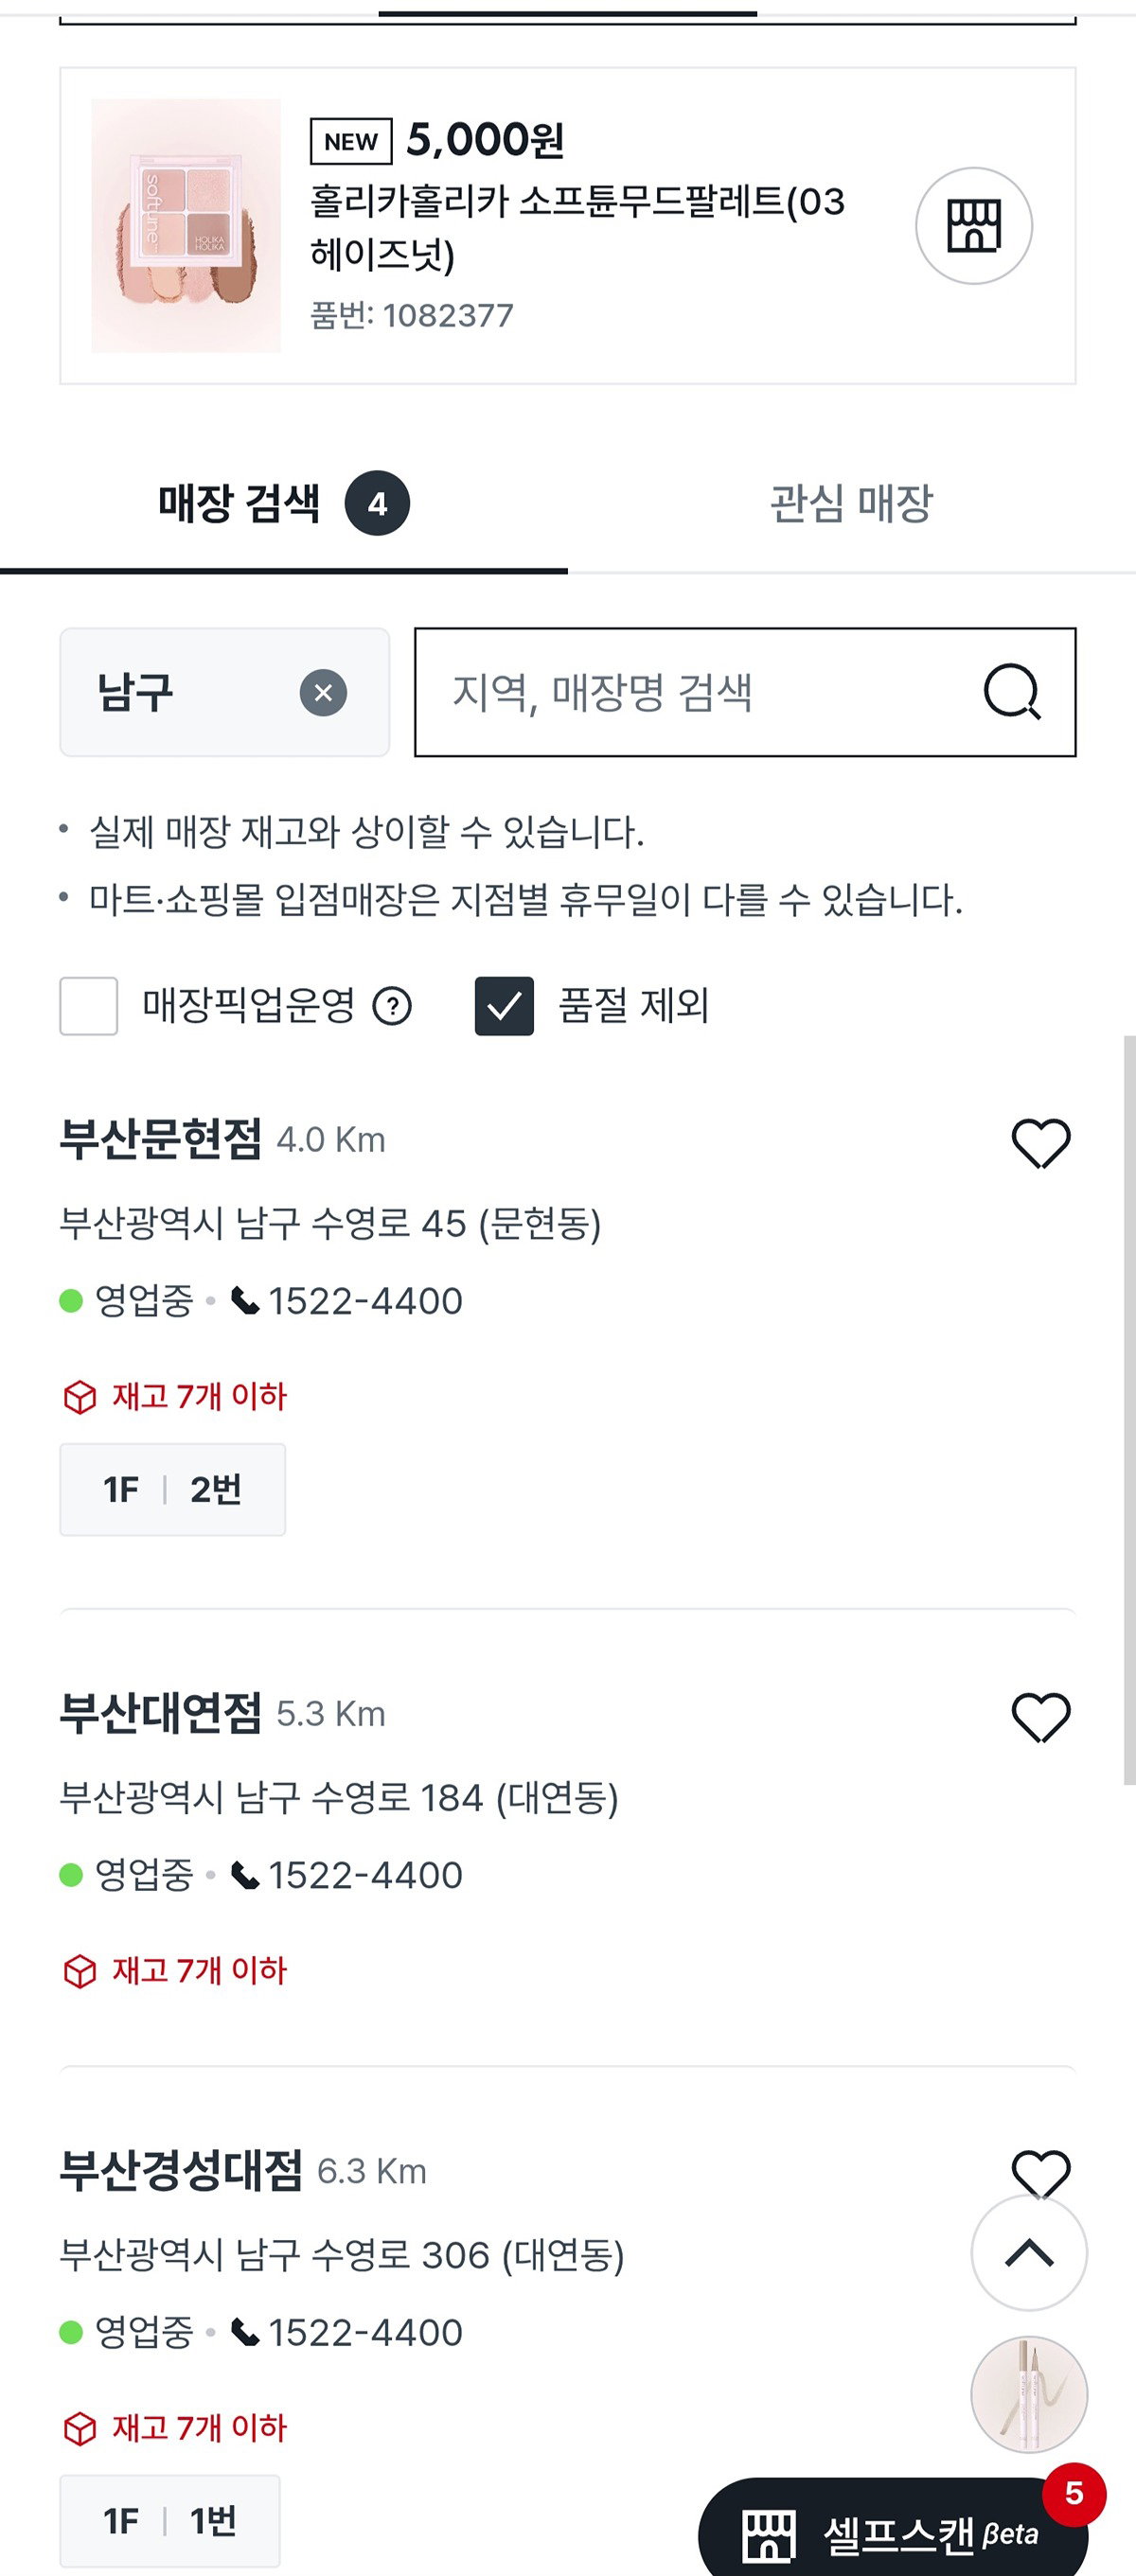Favorite 부산경성대점 with heart icon
This screenshot has height=2576, width=1136.
(x=1041, y=2172)
